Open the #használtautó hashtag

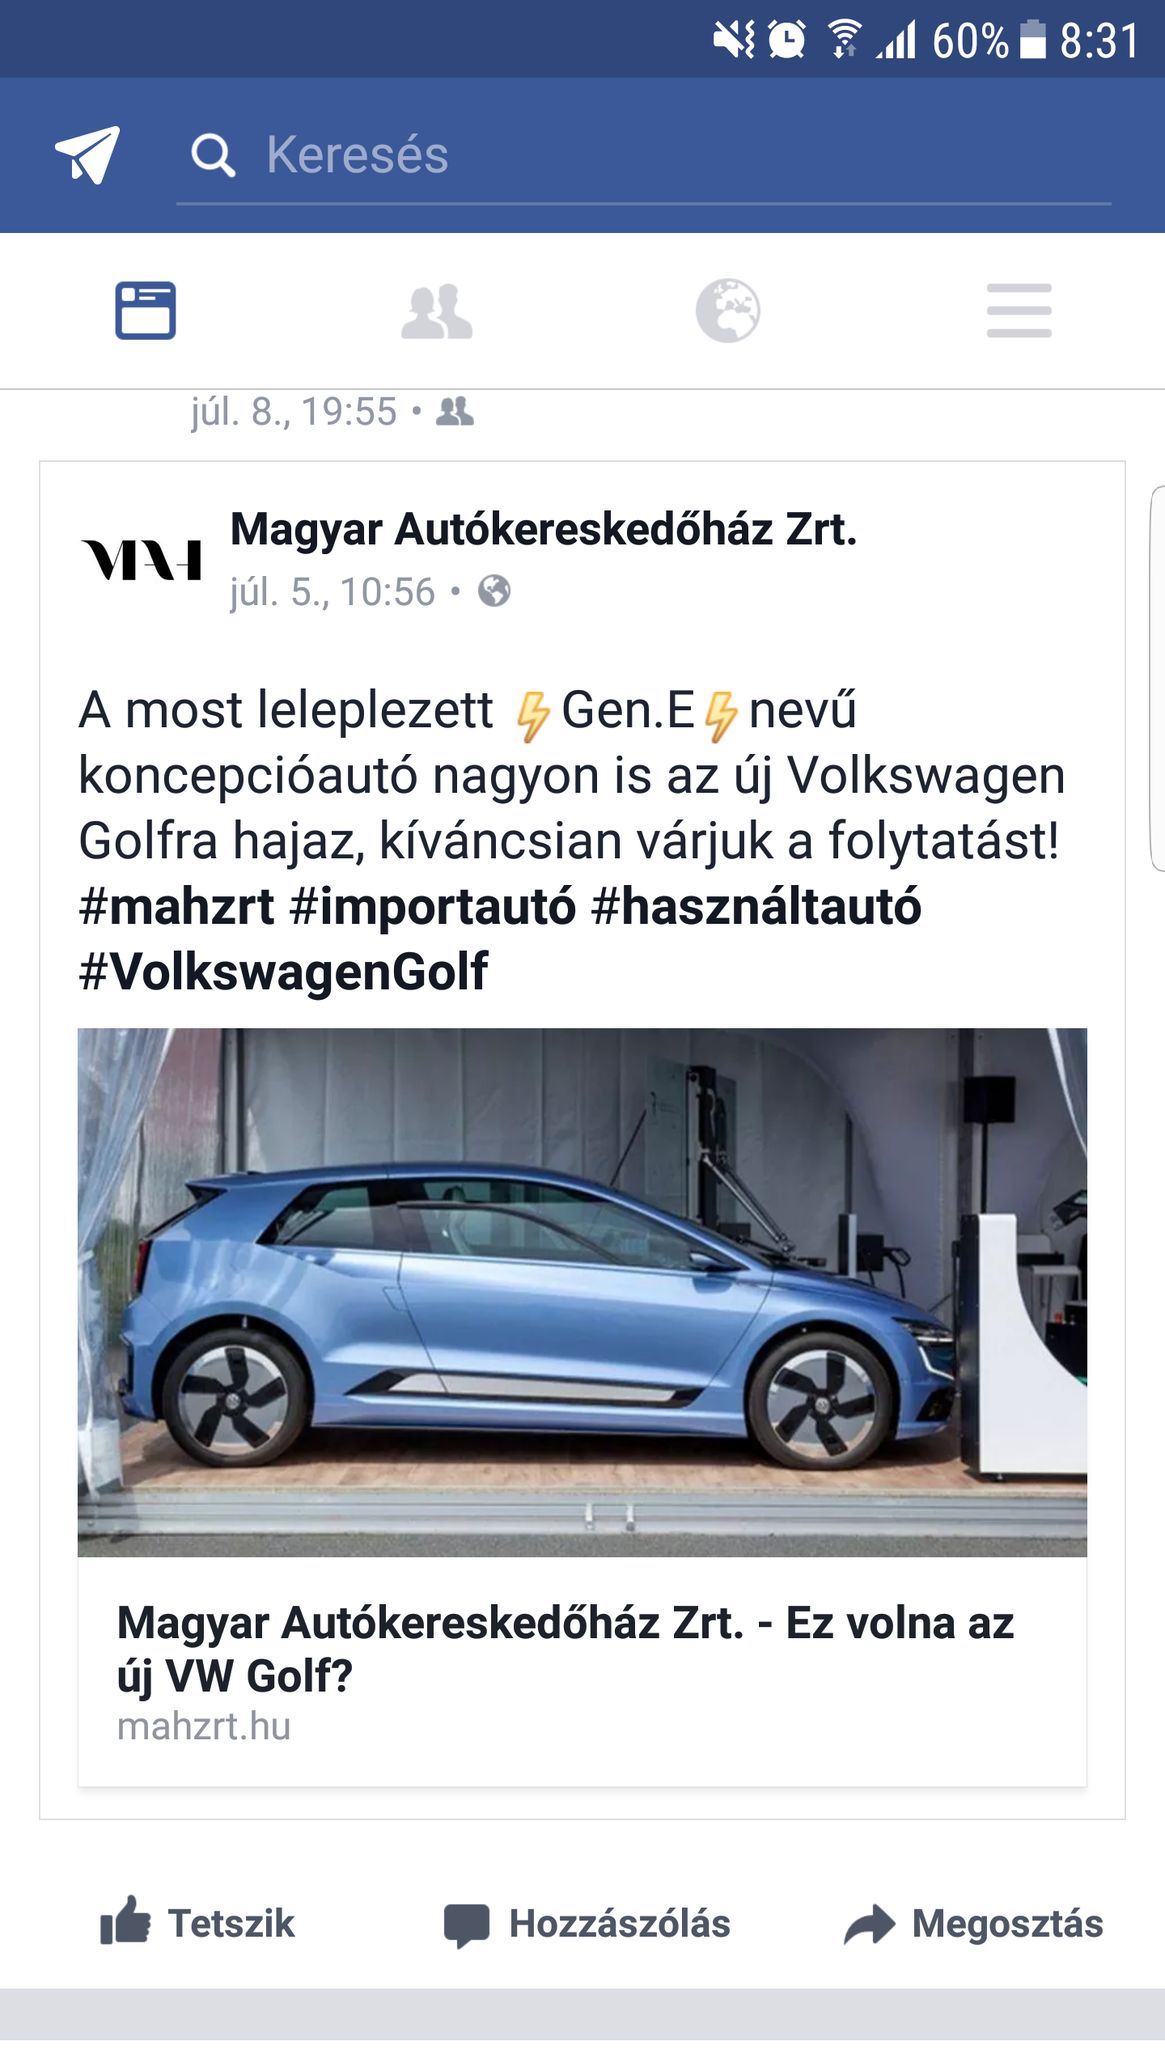756,906
